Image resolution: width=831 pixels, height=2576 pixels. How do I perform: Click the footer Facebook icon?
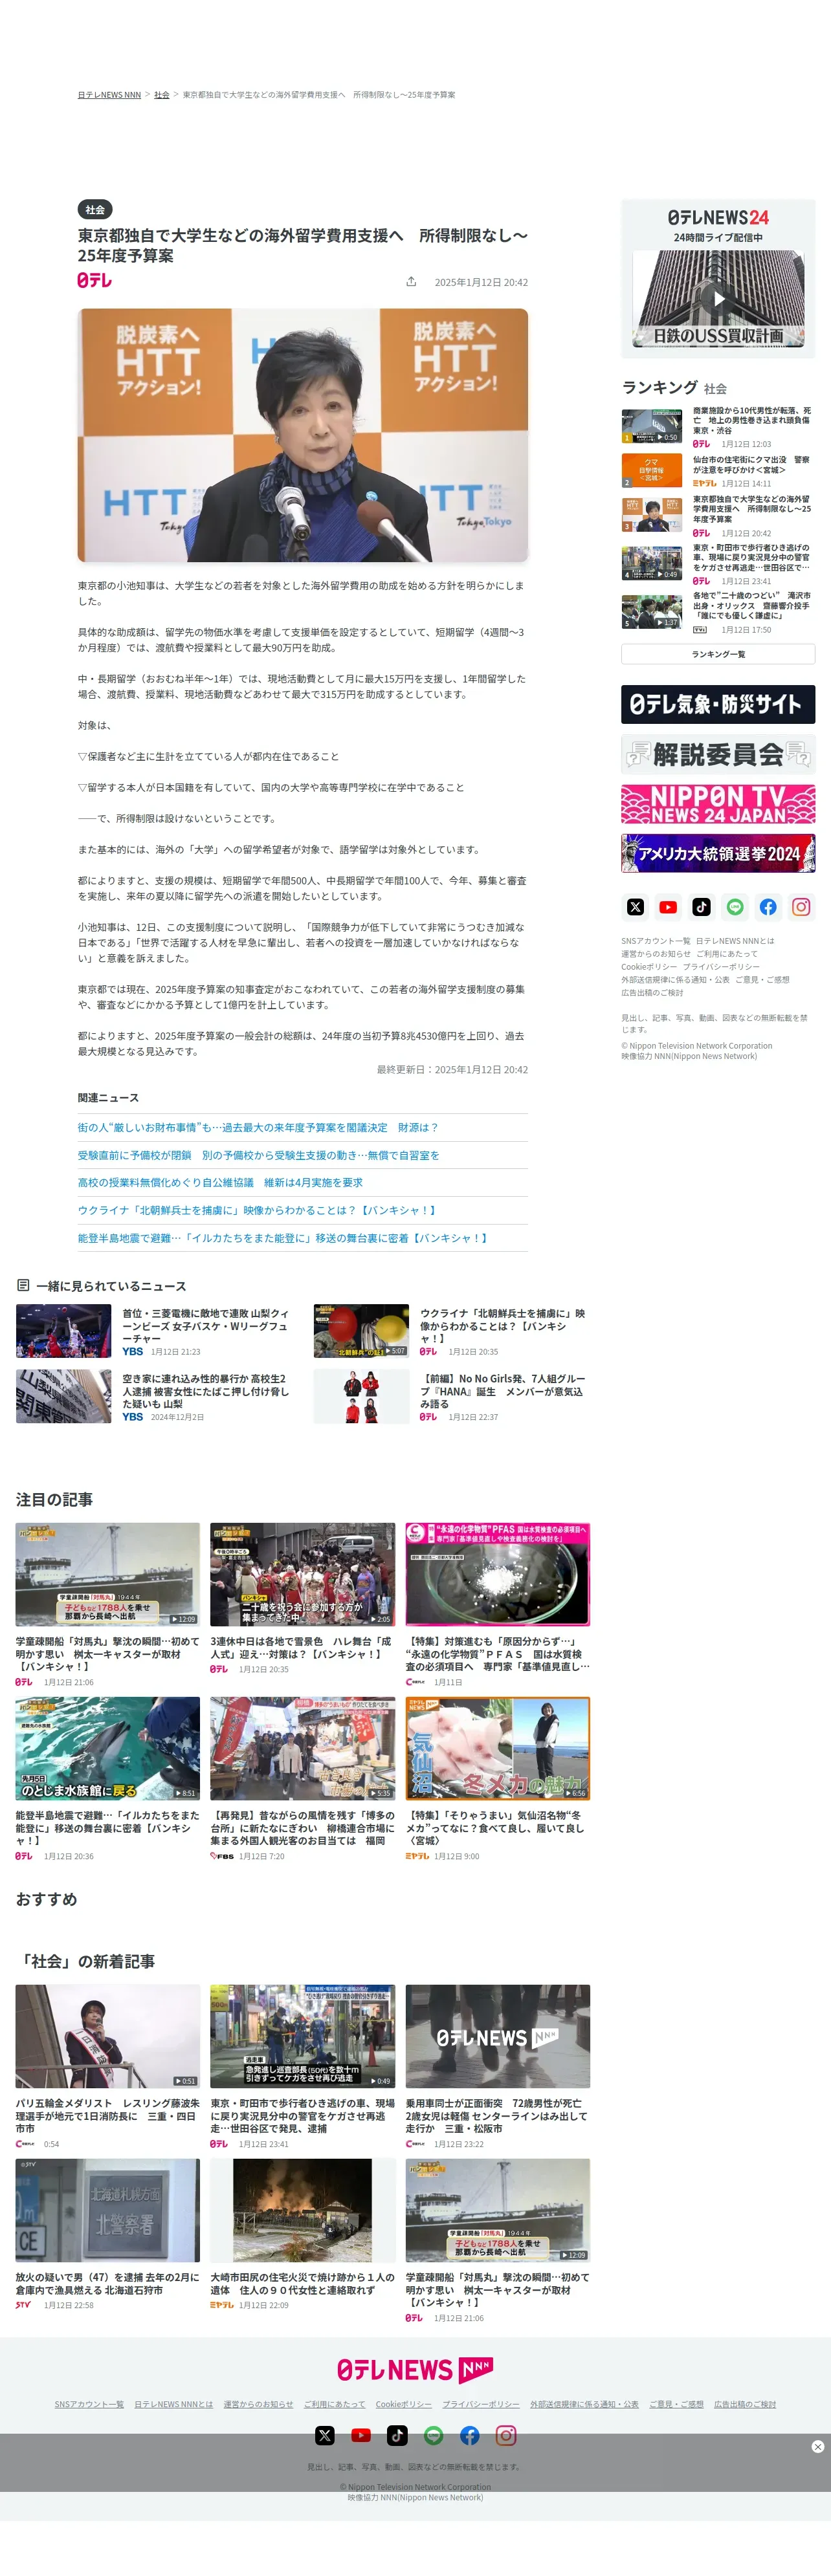pos(470,2435)
